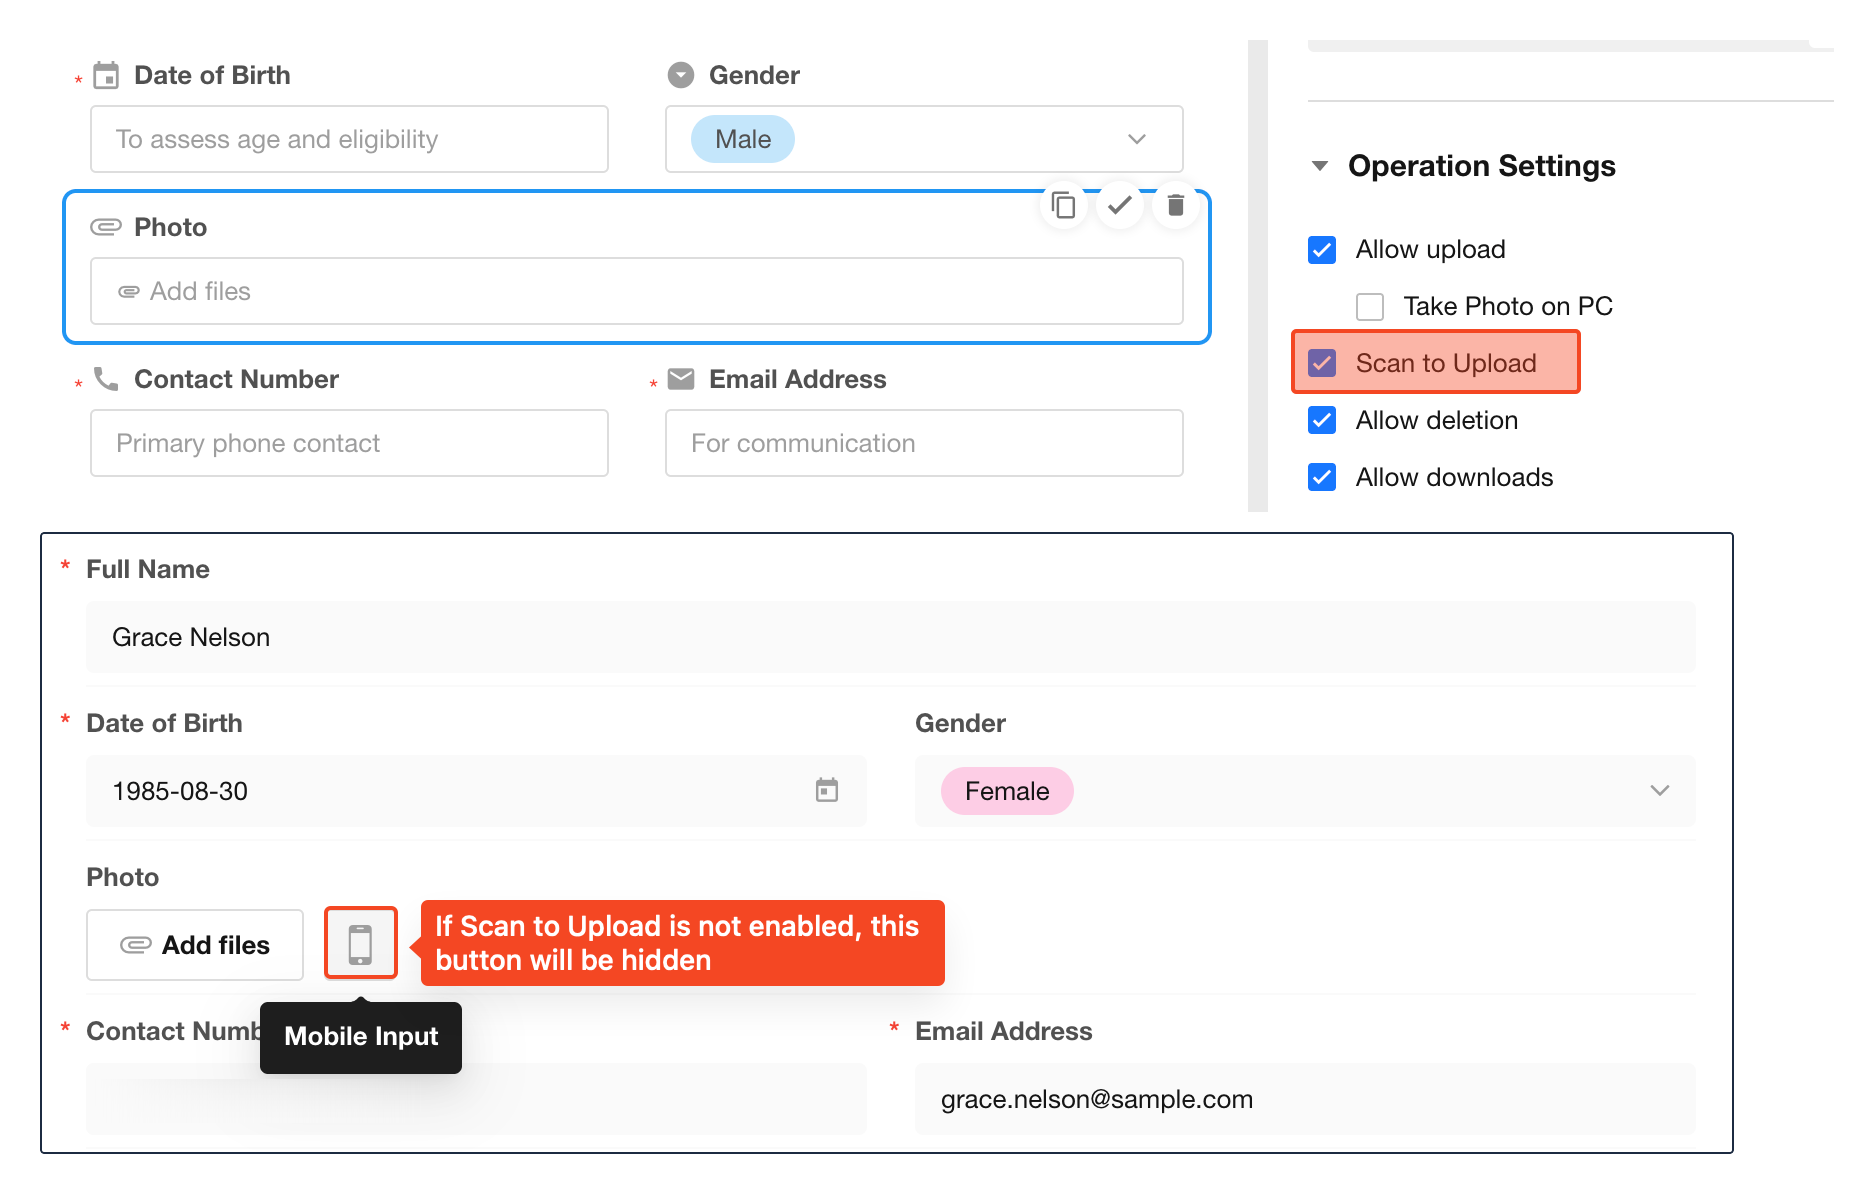Click the copy icon on Photo field
1874x1194 pixels.
point(1063,206)
